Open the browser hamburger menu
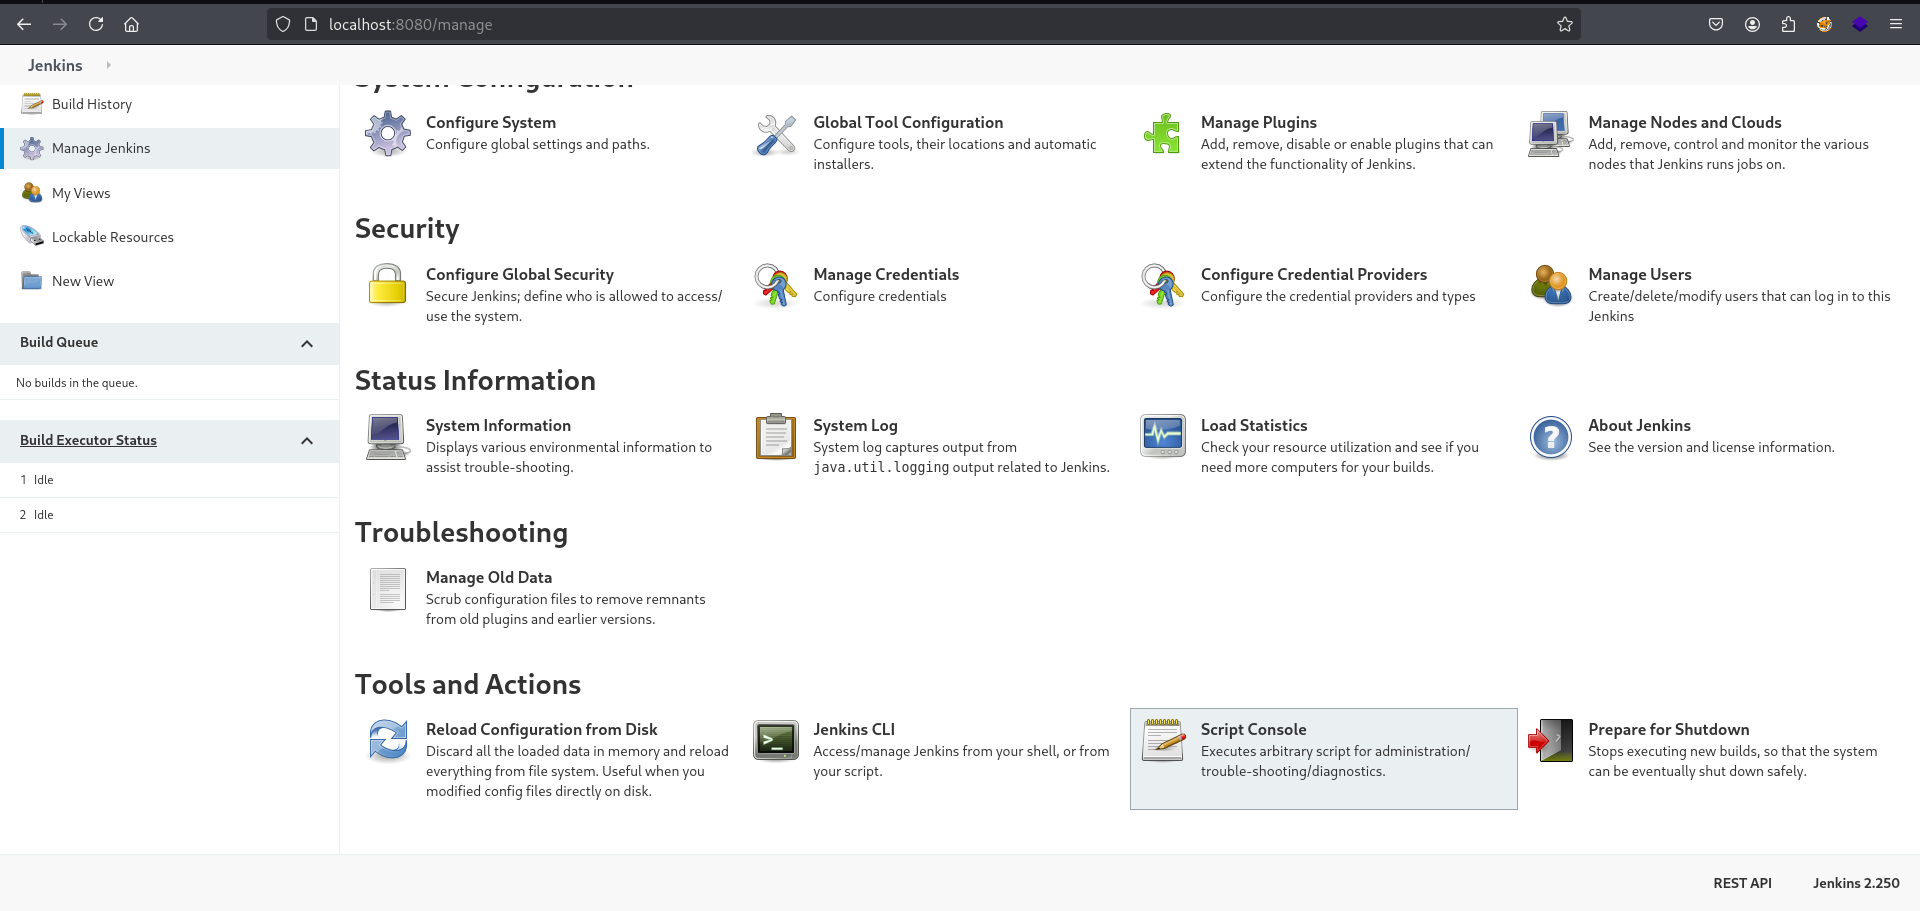Image resolution: width=1920 pixels, height=911 pixels. point(1896,24)
